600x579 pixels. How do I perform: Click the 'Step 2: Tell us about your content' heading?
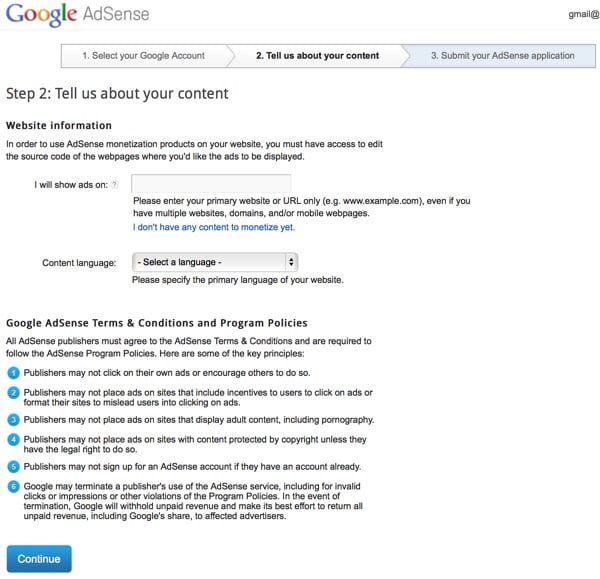[x=117, y=94]
